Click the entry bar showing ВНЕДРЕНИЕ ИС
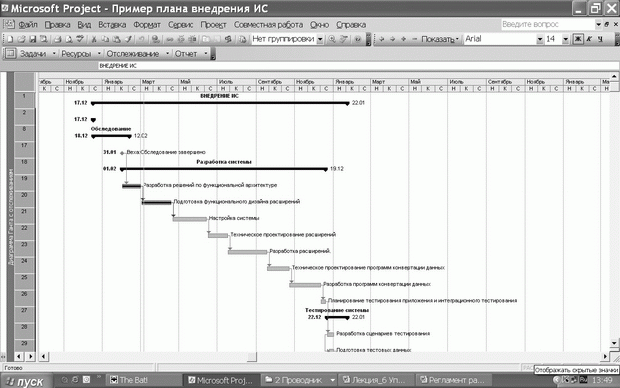 358,66
